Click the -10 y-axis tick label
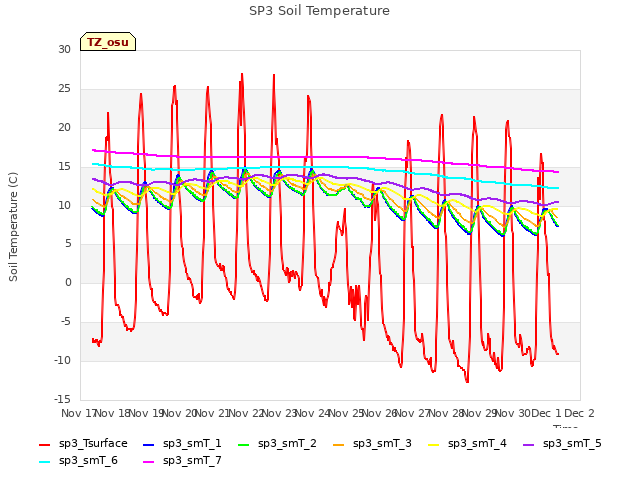Viewport: 640px width, 480px height. [62, 360]
